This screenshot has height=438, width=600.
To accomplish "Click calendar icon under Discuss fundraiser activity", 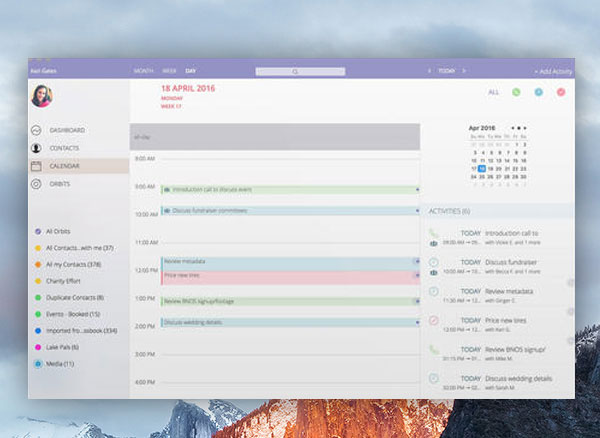I will 434,272.
